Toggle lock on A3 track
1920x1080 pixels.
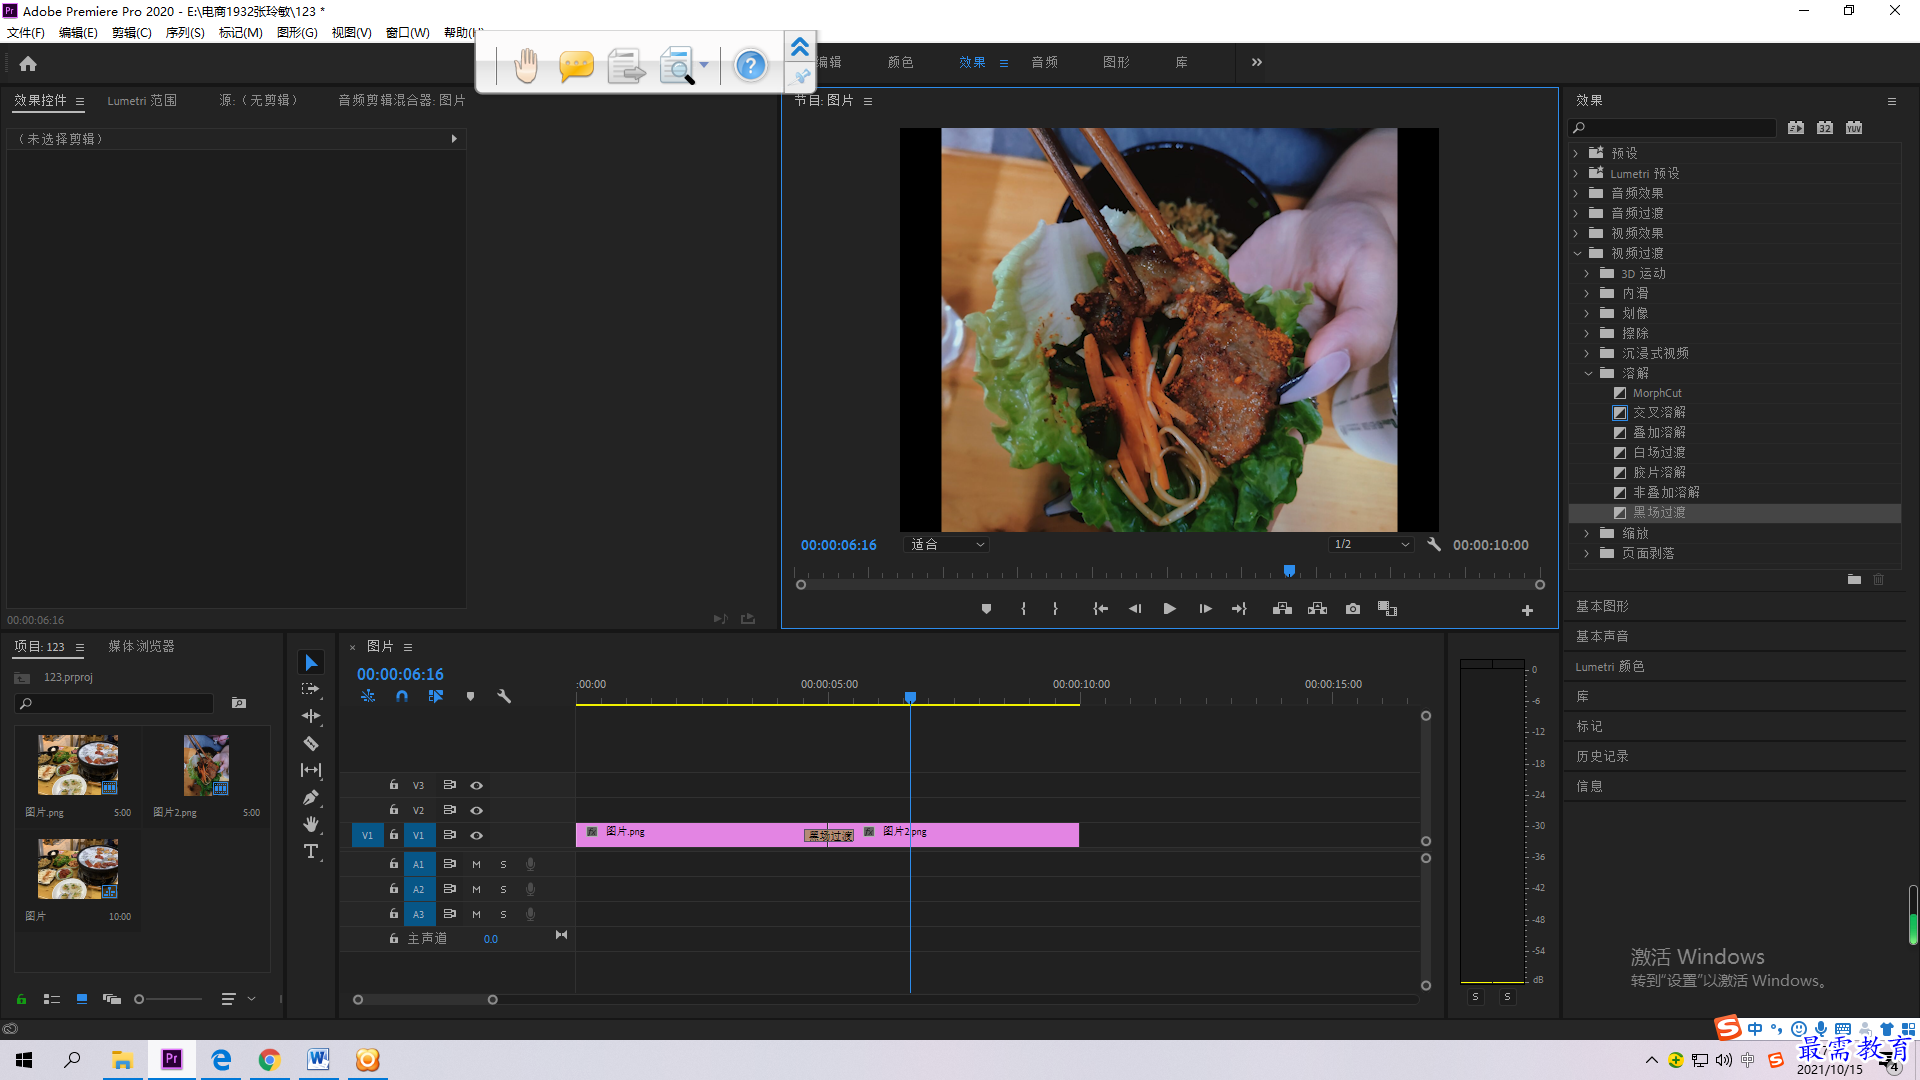click(394, 914)
